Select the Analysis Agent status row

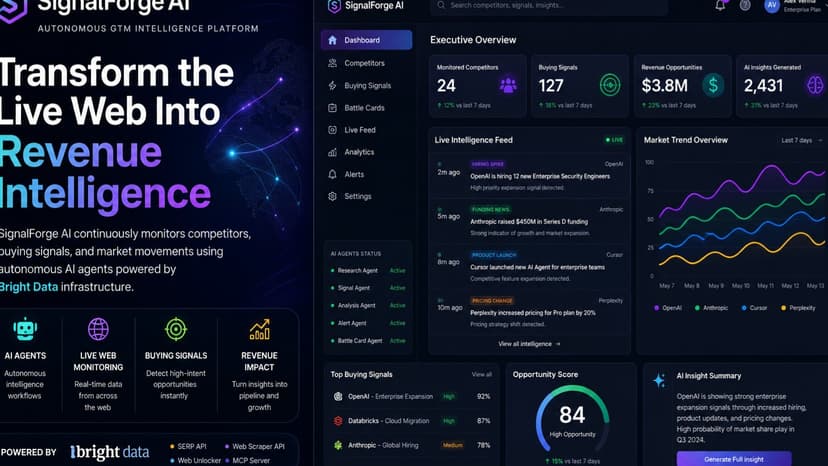(x=368, y=305)
